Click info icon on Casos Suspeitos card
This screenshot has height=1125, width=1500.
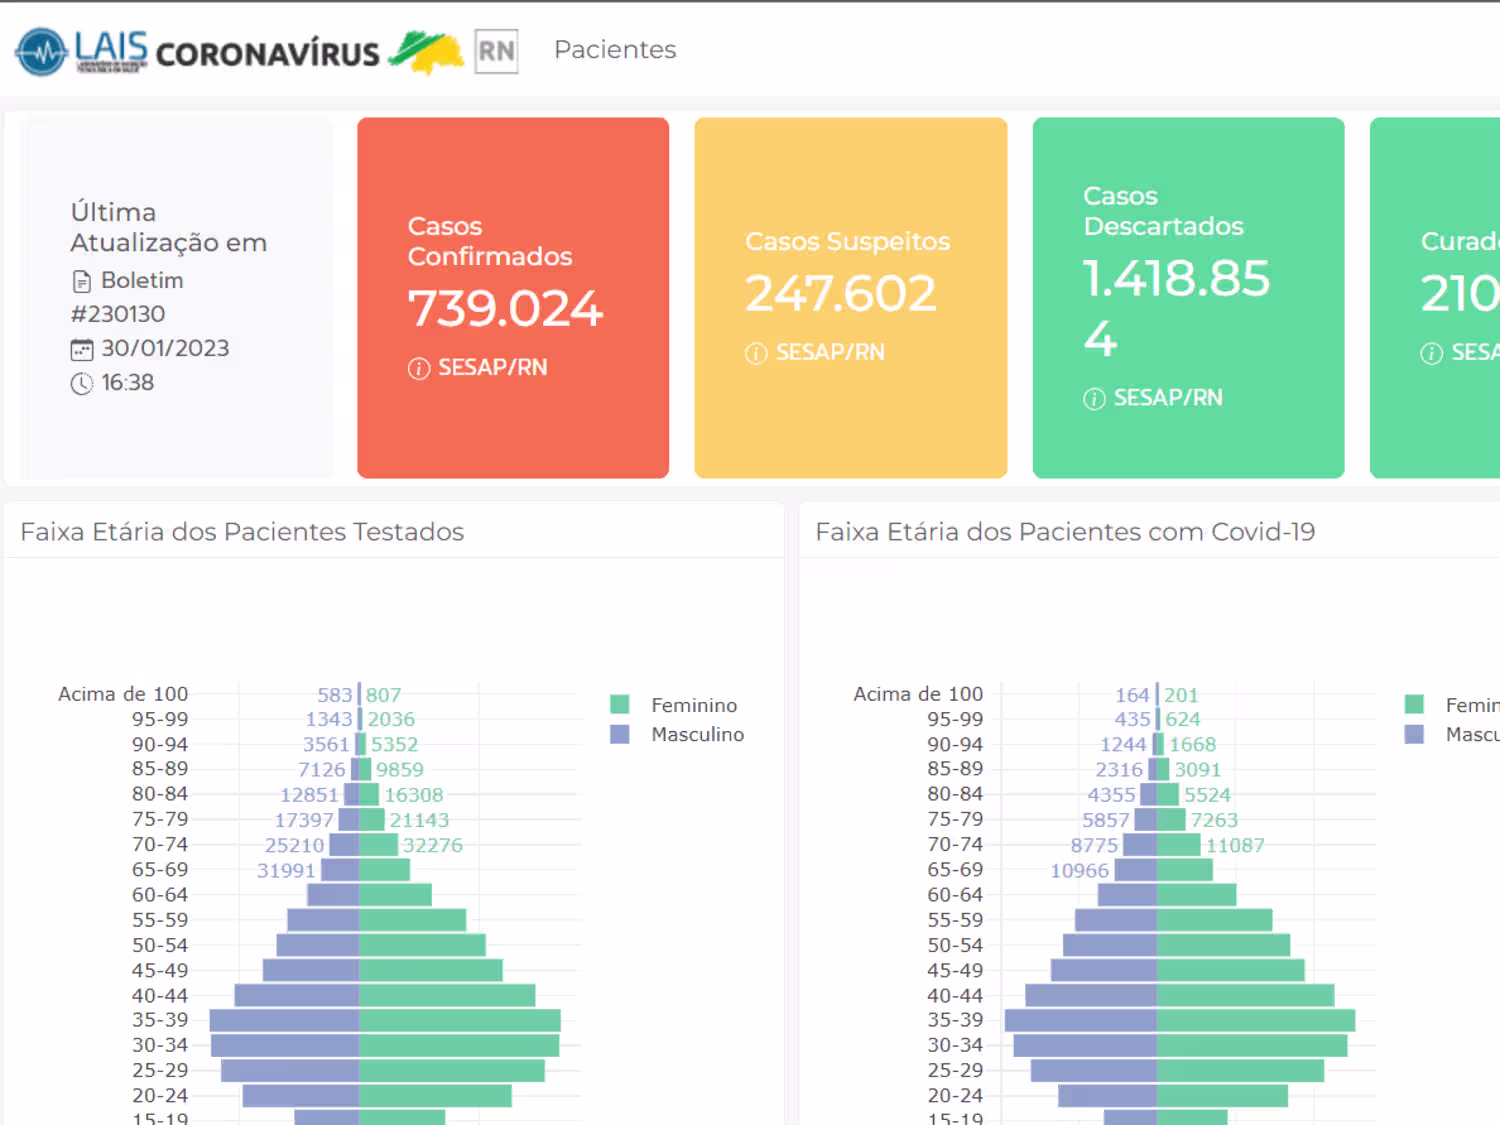pyautogui.click(x=756, y=354)
